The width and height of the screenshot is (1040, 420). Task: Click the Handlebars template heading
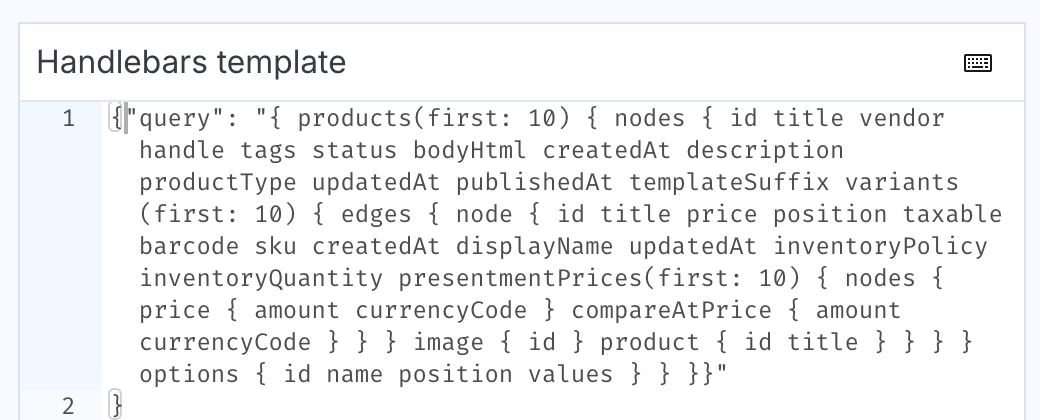(191, 62)
